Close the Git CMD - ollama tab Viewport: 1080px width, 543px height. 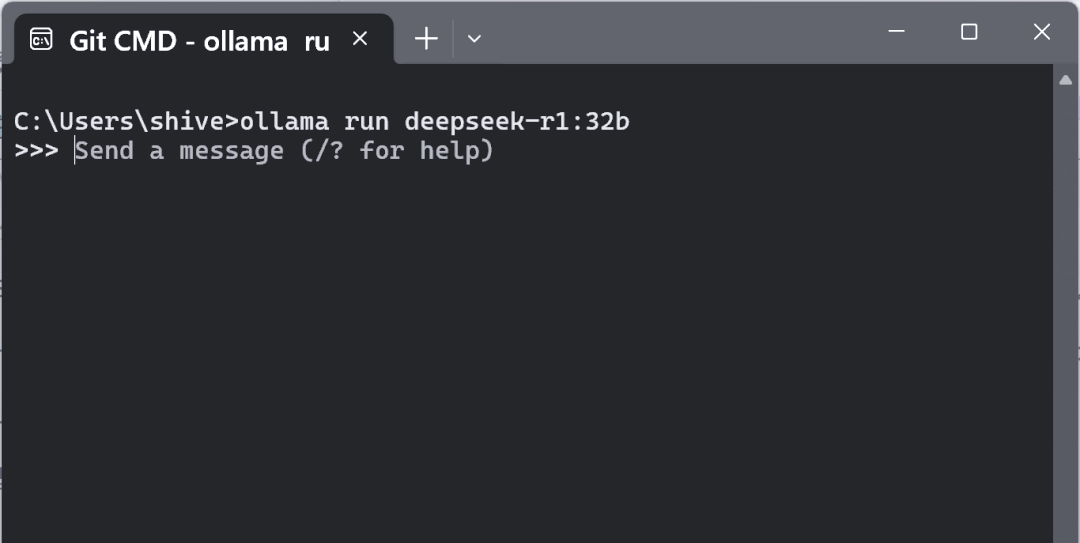360,39
